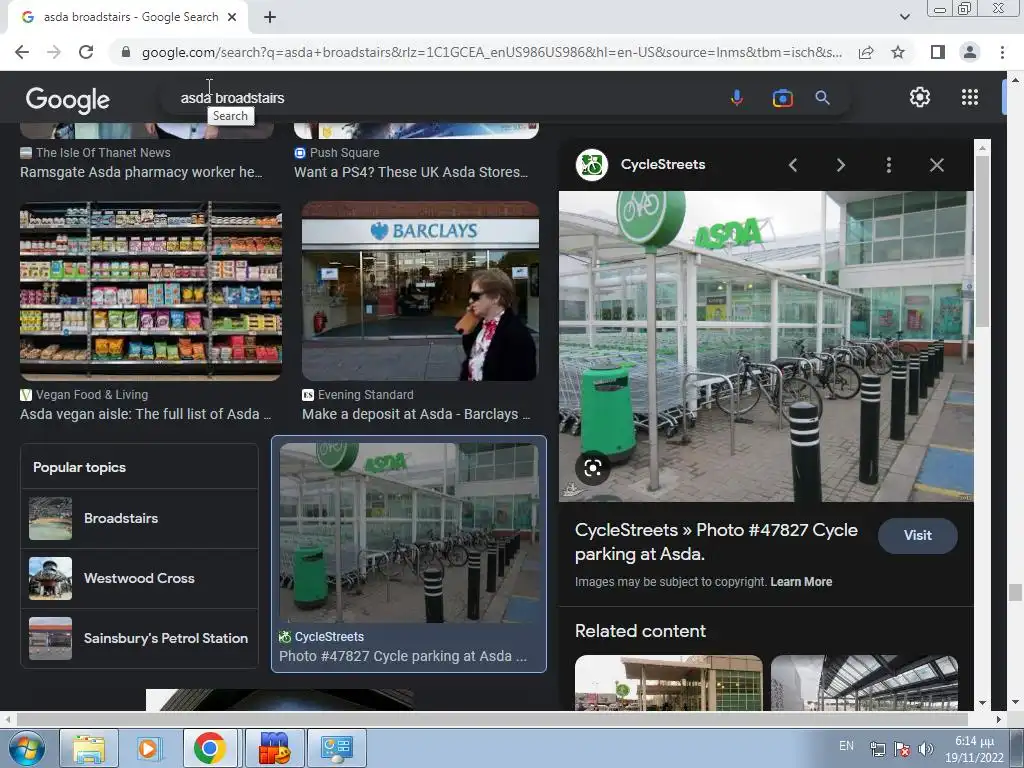
Task: Go to previous image in preview panel
Action: pyautogui.click(x=793, y=165)
